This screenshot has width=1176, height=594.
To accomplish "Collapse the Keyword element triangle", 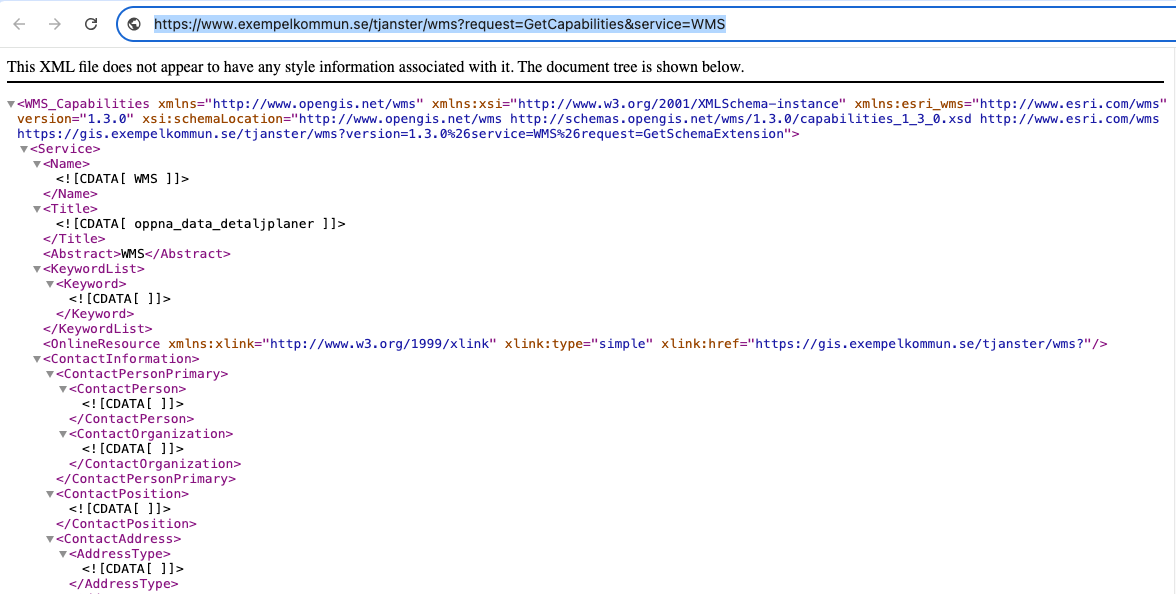I will [50, 284].
